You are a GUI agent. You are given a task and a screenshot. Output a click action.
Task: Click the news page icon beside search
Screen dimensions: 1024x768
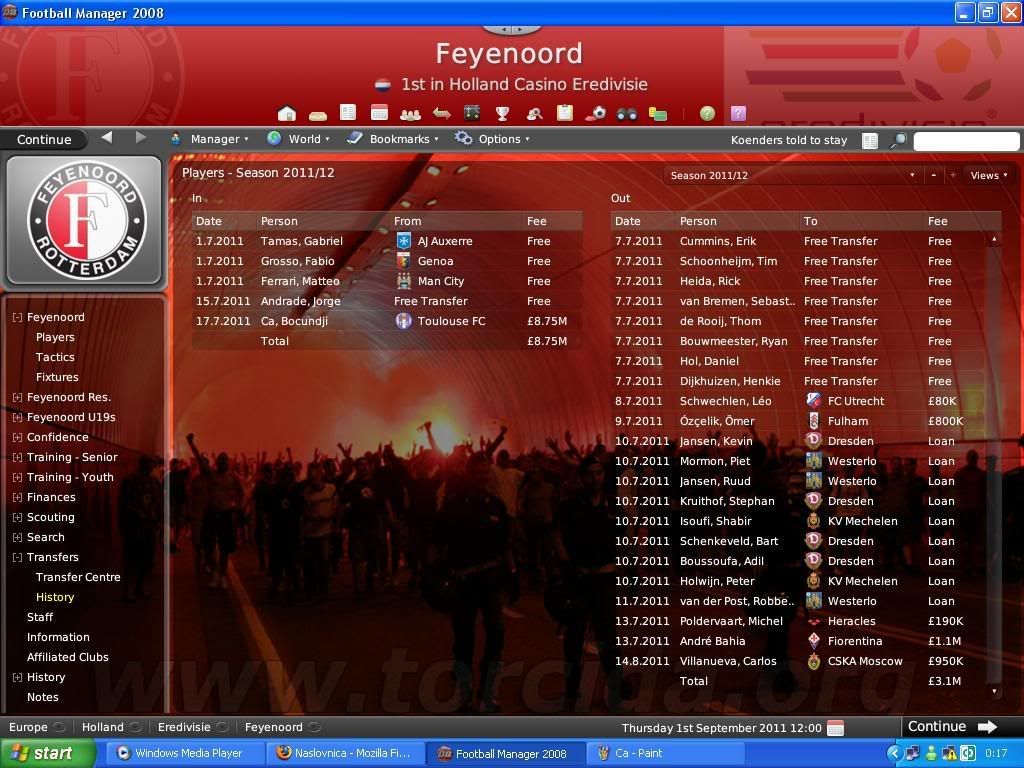pos(870,140)
